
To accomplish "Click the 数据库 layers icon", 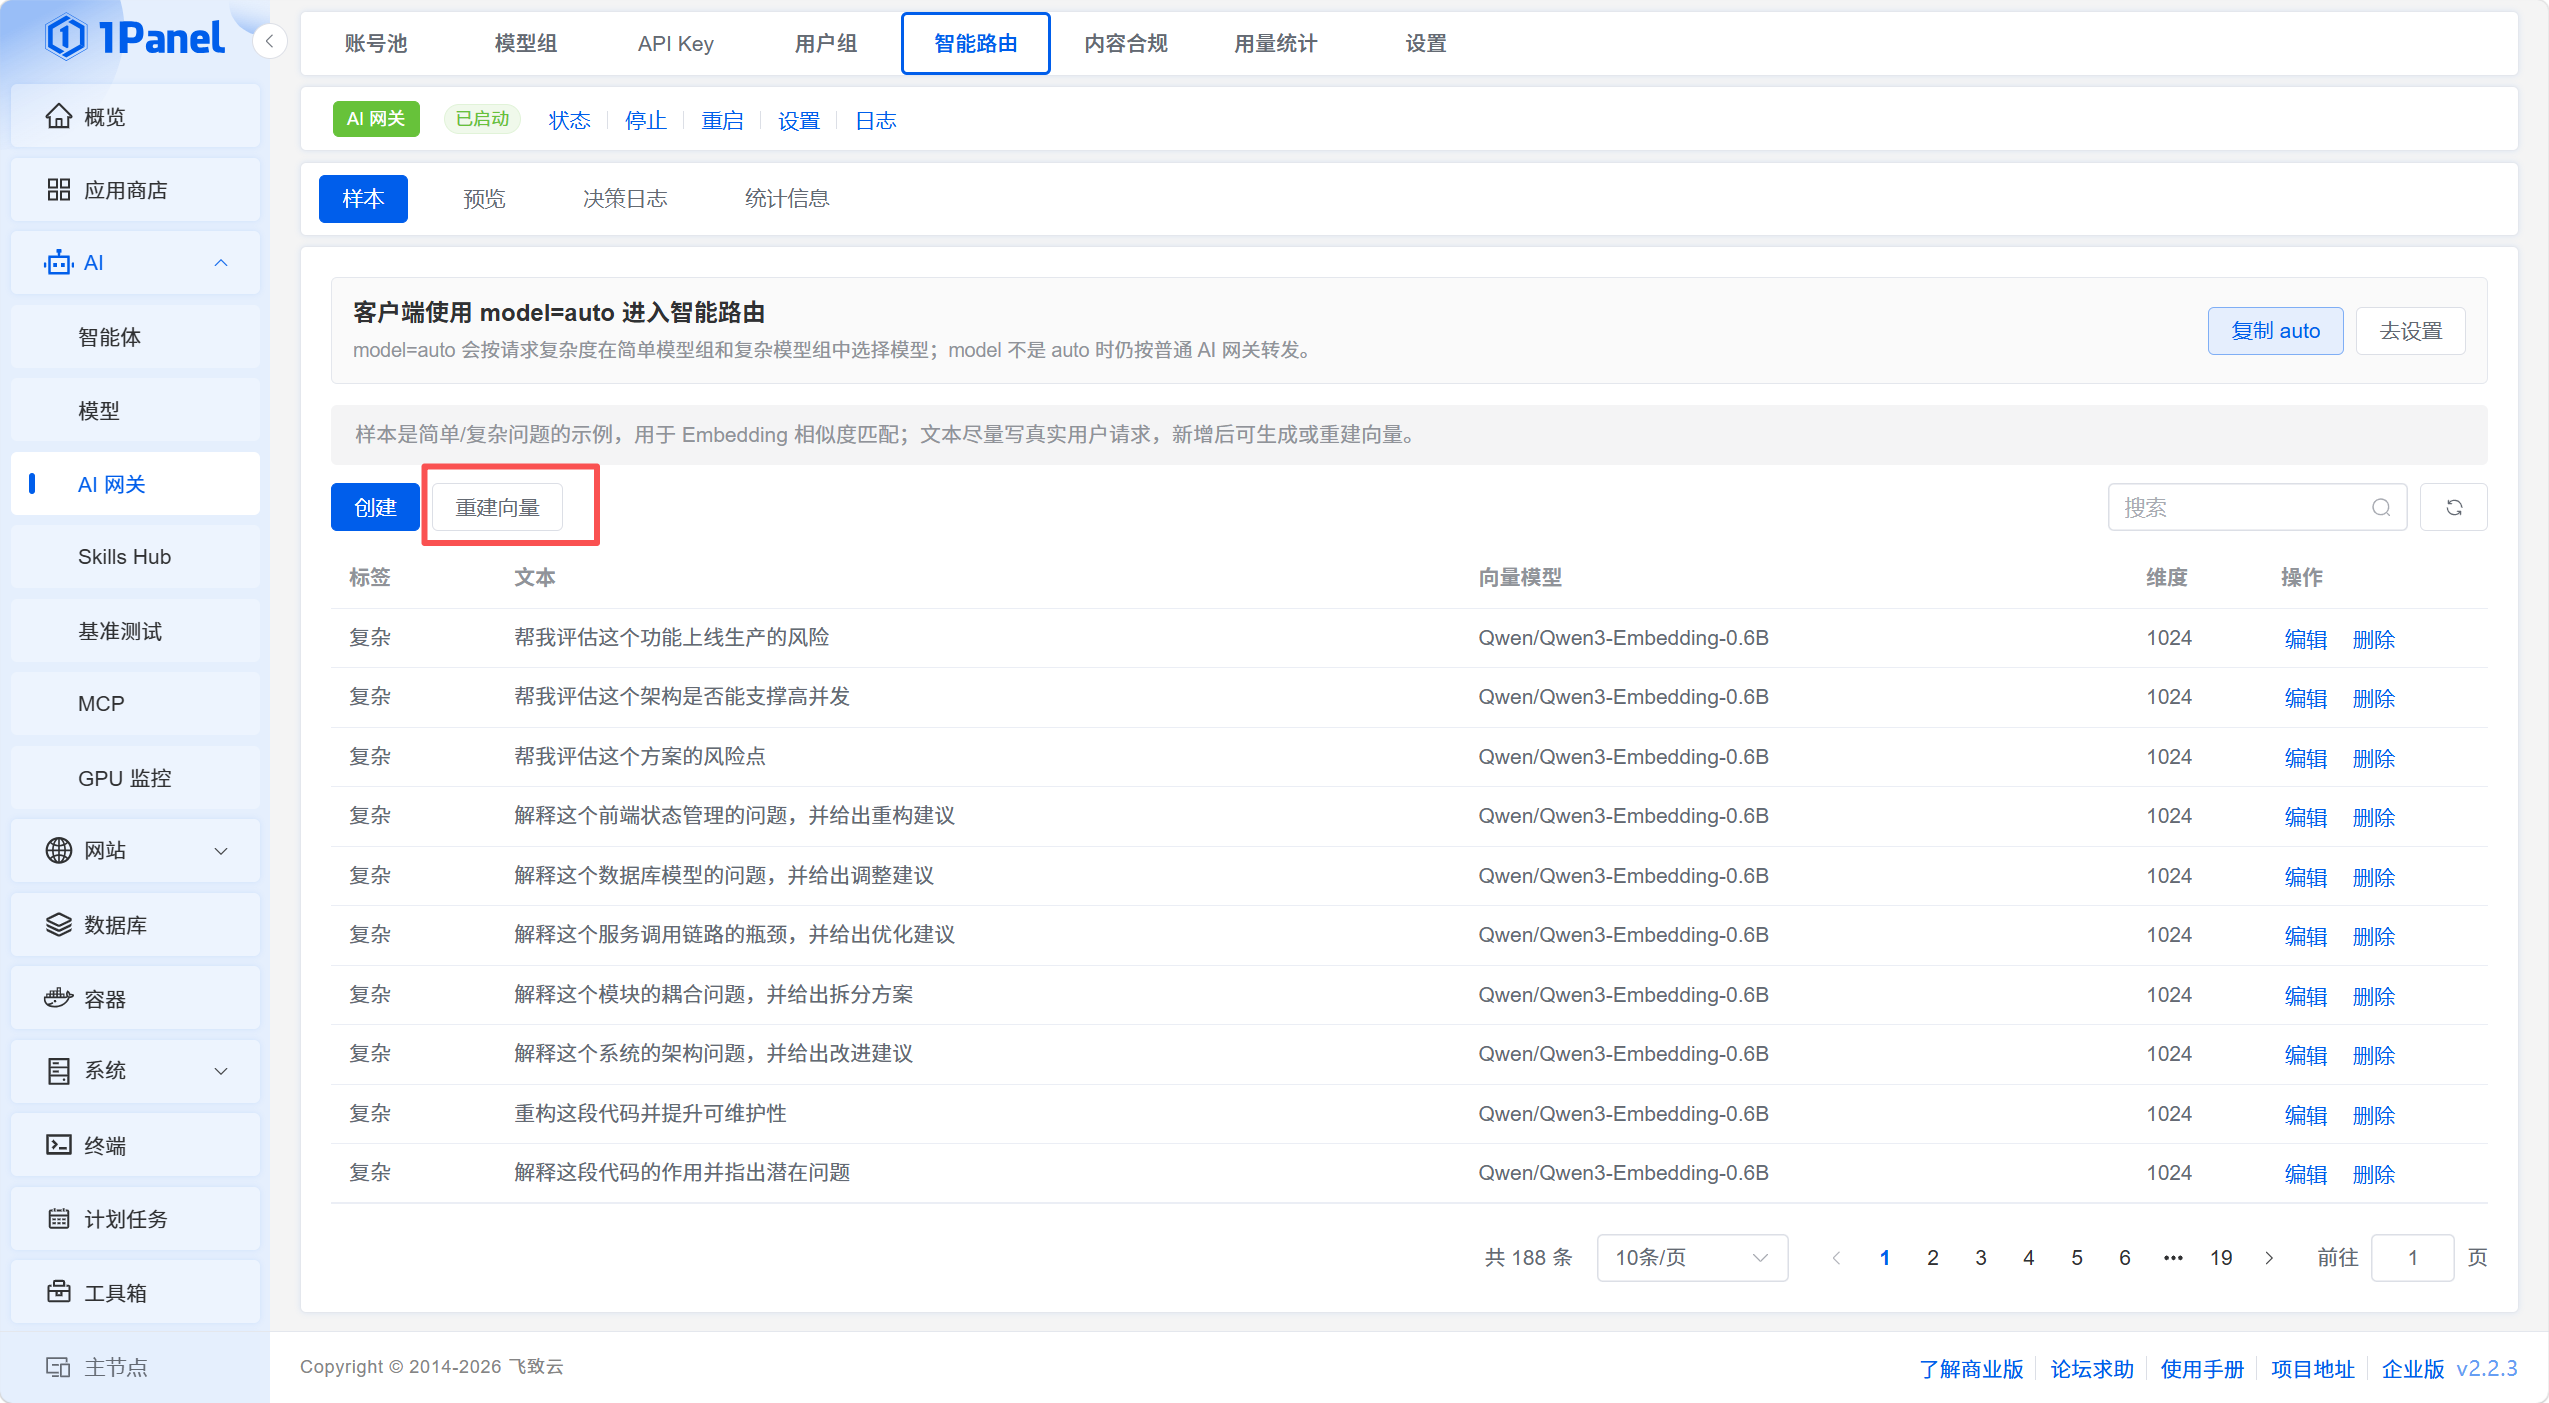I will point(59,925).
